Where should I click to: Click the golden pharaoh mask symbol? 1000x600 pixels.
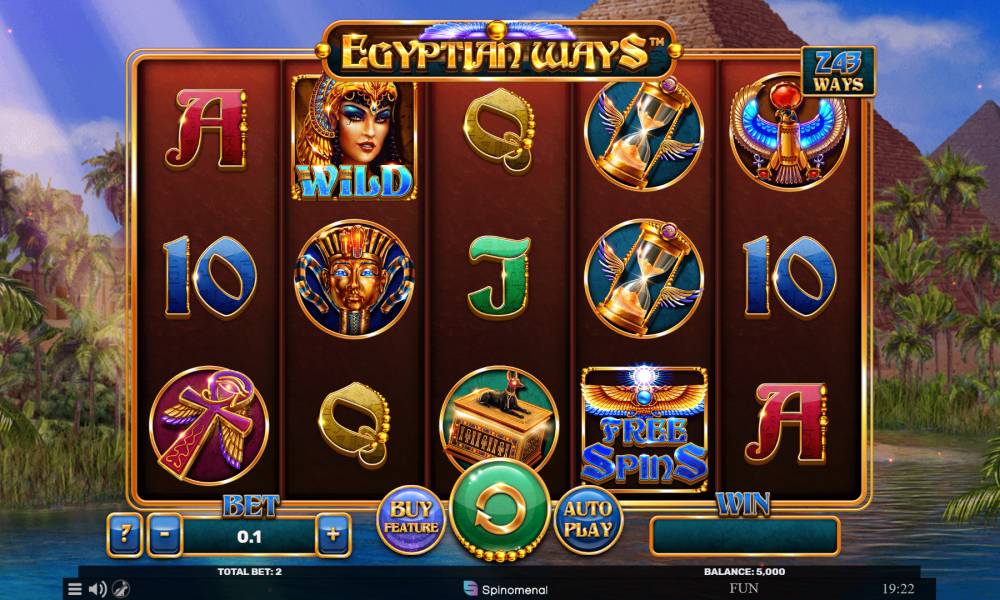click(x=354, y=279)
